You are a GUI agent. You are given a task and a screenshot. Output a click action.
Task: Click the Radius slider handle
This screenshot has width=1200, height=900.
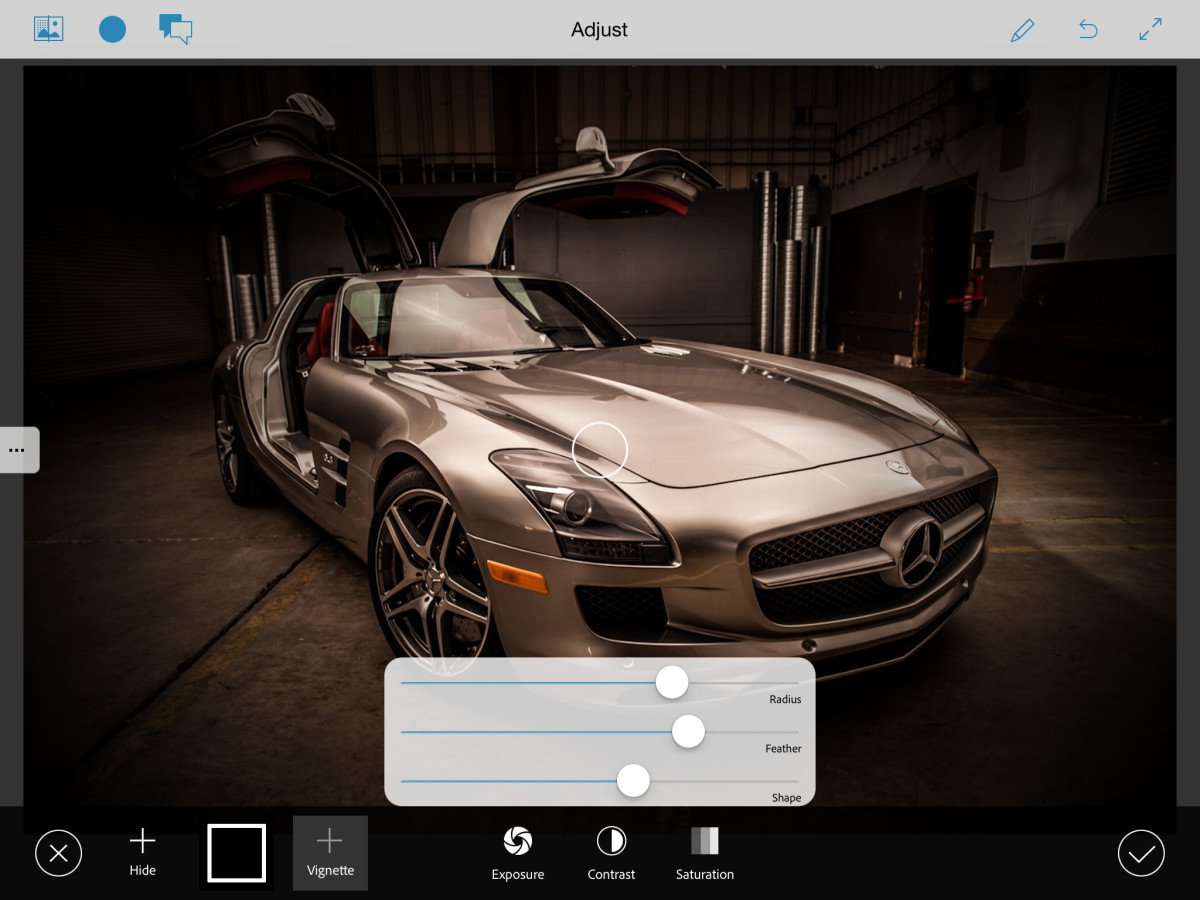pyautogui.click(x=672, y=681)
